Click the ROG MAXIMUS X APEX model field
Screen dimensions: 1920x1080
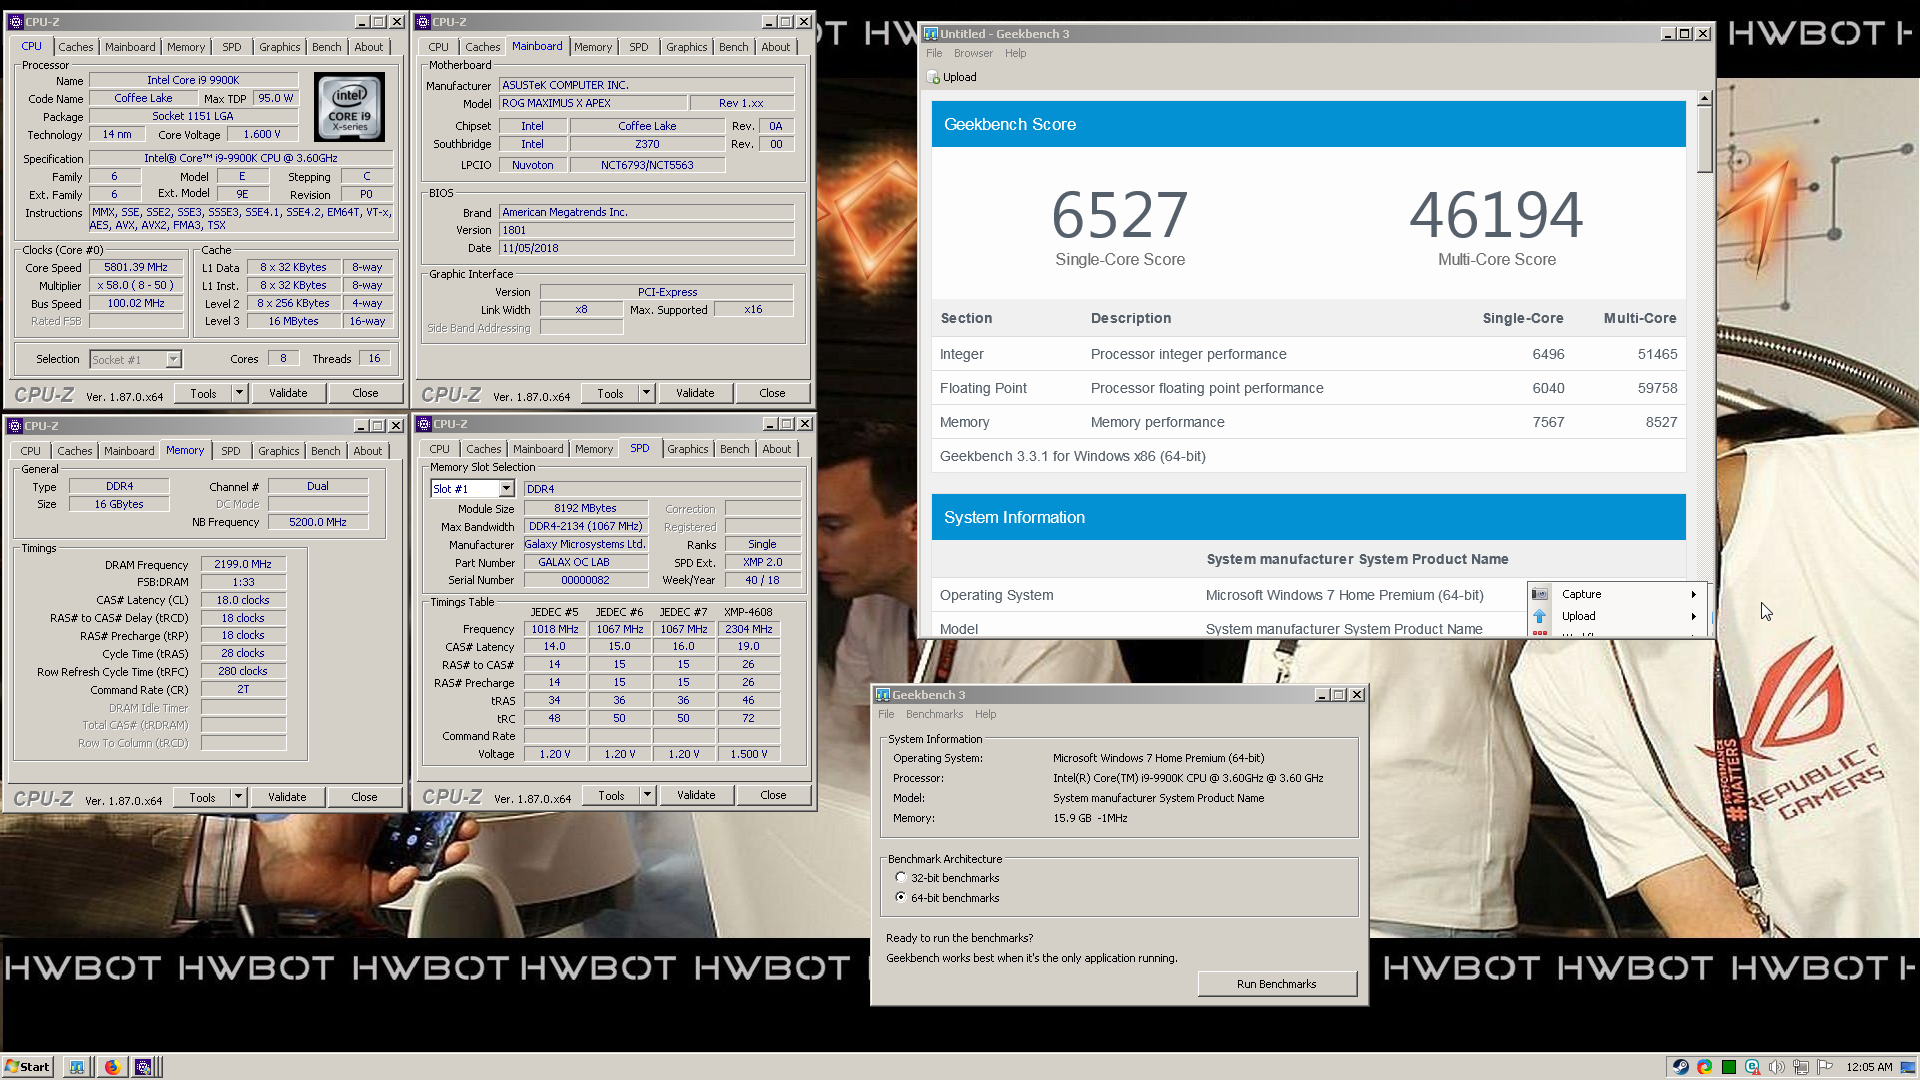[593, 103]
